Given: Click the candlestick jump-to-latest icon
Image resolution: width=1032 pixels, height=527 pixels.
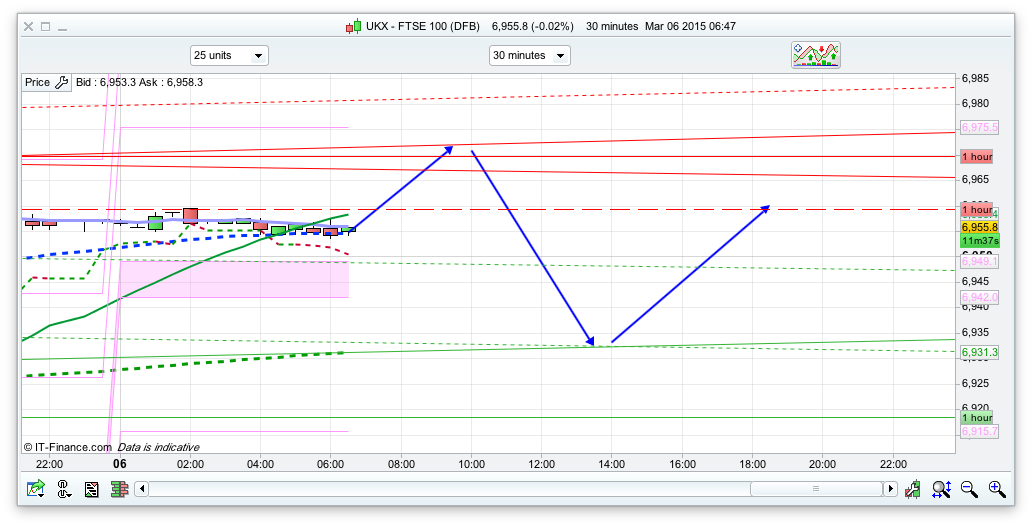Looking at the screenshot, I should [913, 489].
